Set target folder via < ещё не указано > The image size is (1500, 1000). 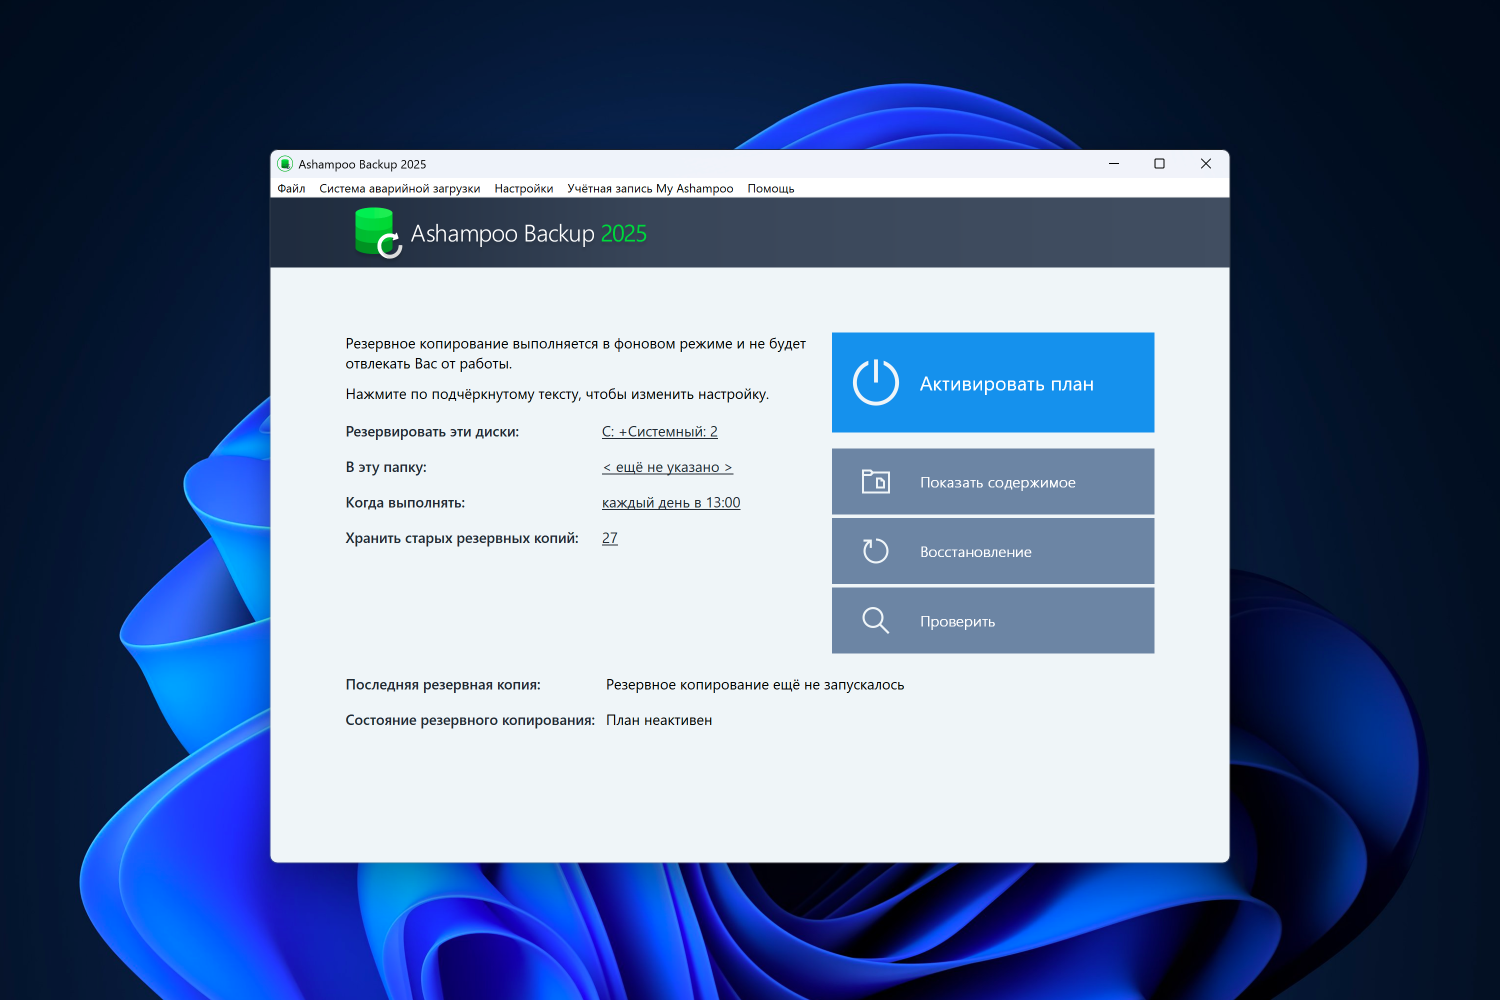coord(667,467)
